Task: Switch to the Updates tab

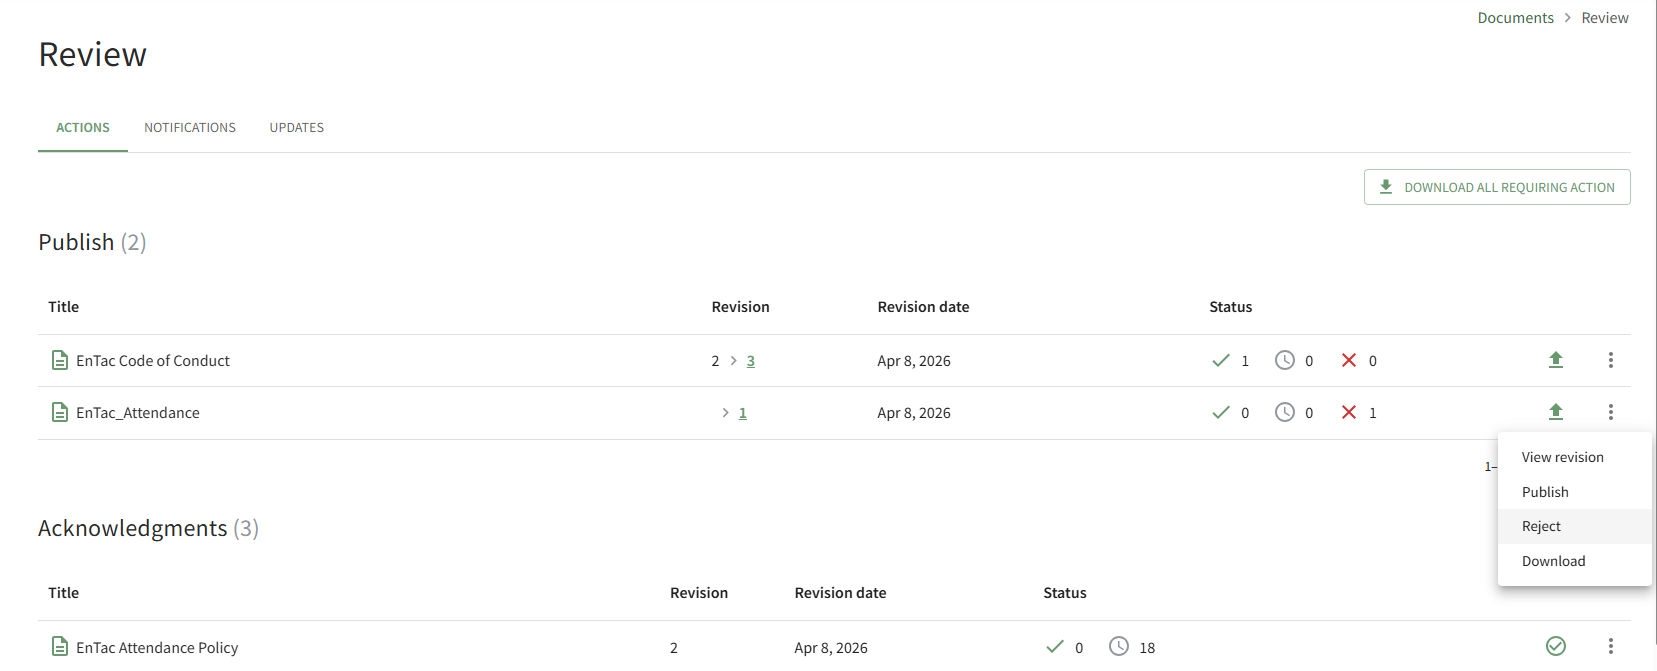Action: point(296,128)
